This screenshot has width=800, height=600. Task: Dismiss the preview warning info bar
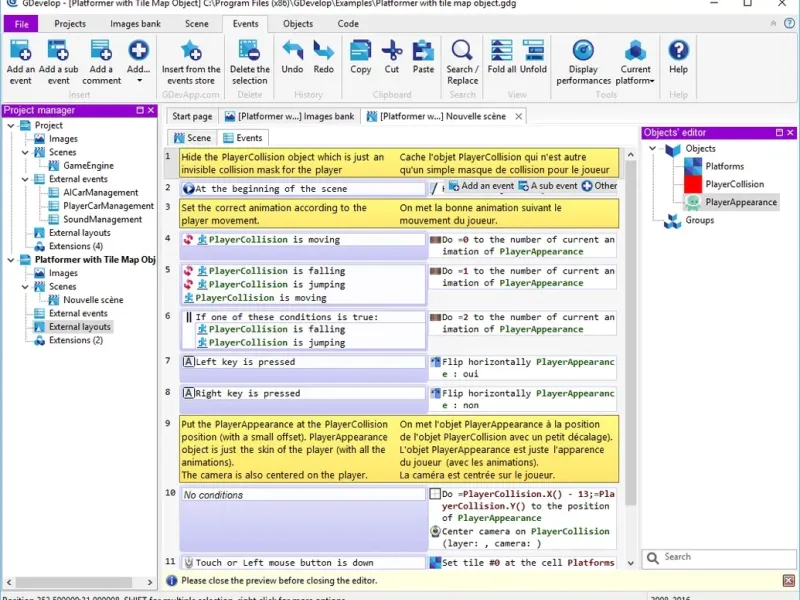coord(789,581)
